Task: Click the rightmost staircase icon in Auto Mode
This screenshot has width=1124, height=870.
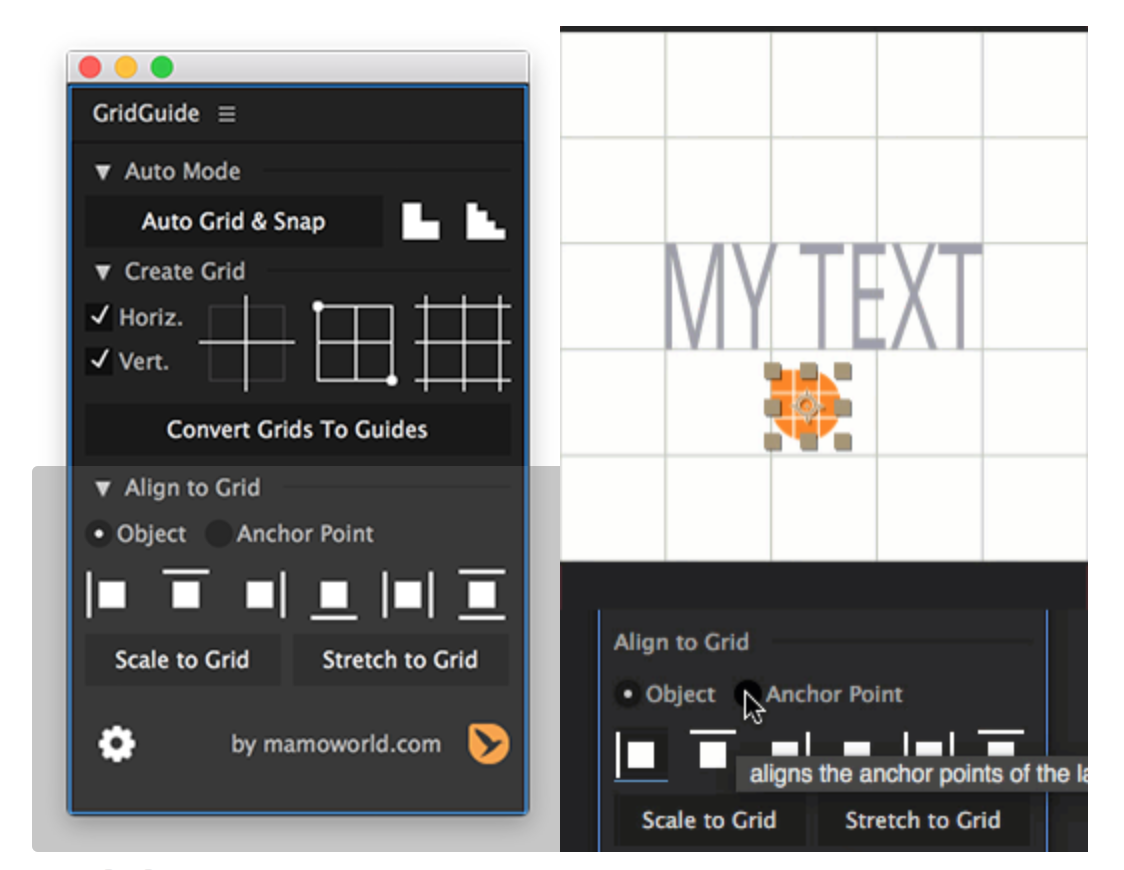Action: [x=485, y=221]
